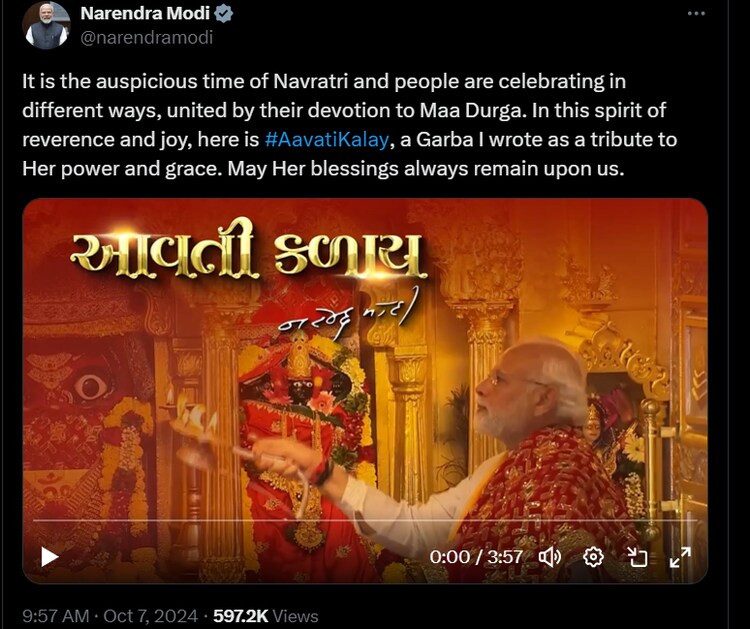Open the video settings gear

coord(594,557)
